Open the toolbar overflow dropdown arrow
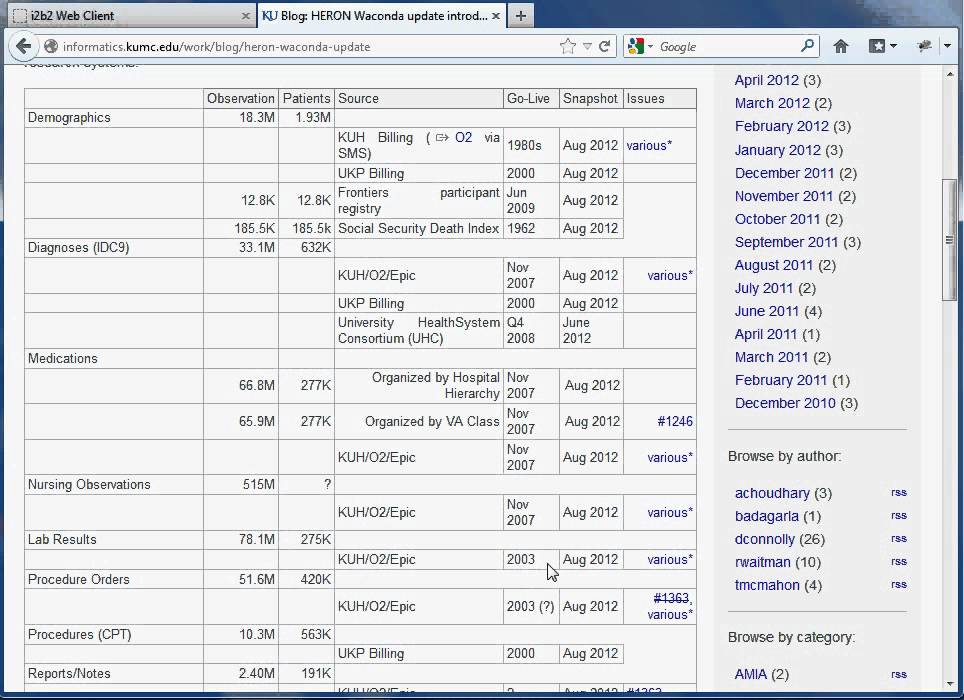 click(x=947, y=46)
